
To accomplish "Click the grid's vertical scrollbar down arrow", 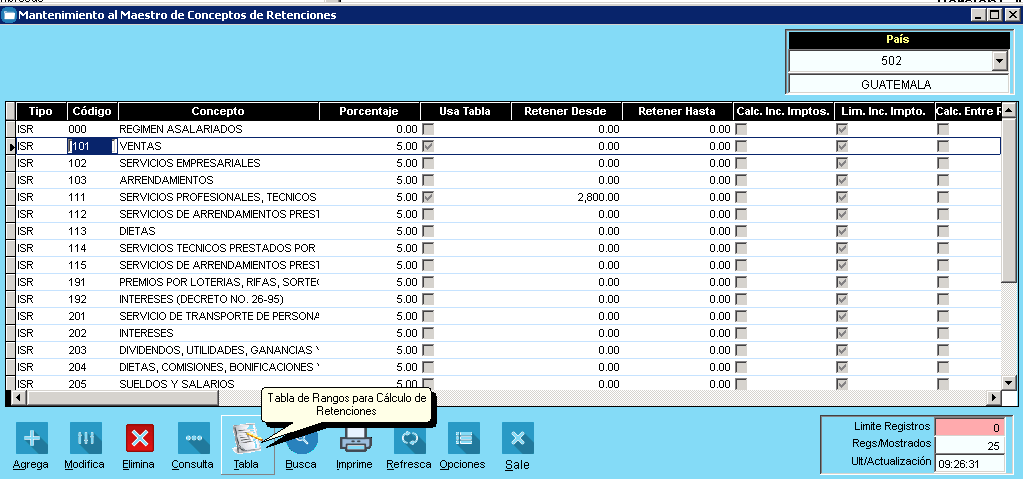I will point(1009,382).
